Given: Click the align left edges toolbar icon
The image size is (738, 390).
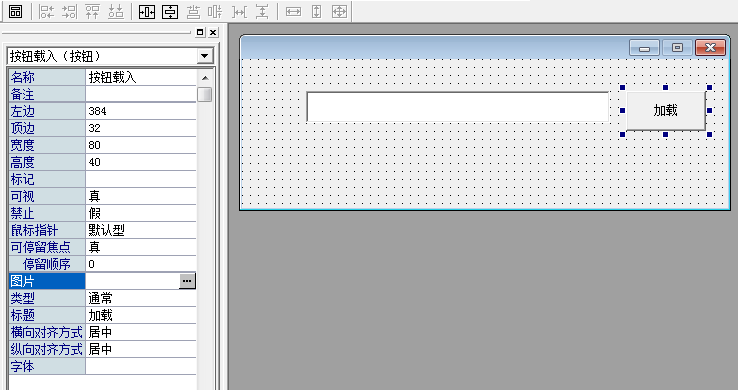Looking at the screenshot, I should point(47,12).
